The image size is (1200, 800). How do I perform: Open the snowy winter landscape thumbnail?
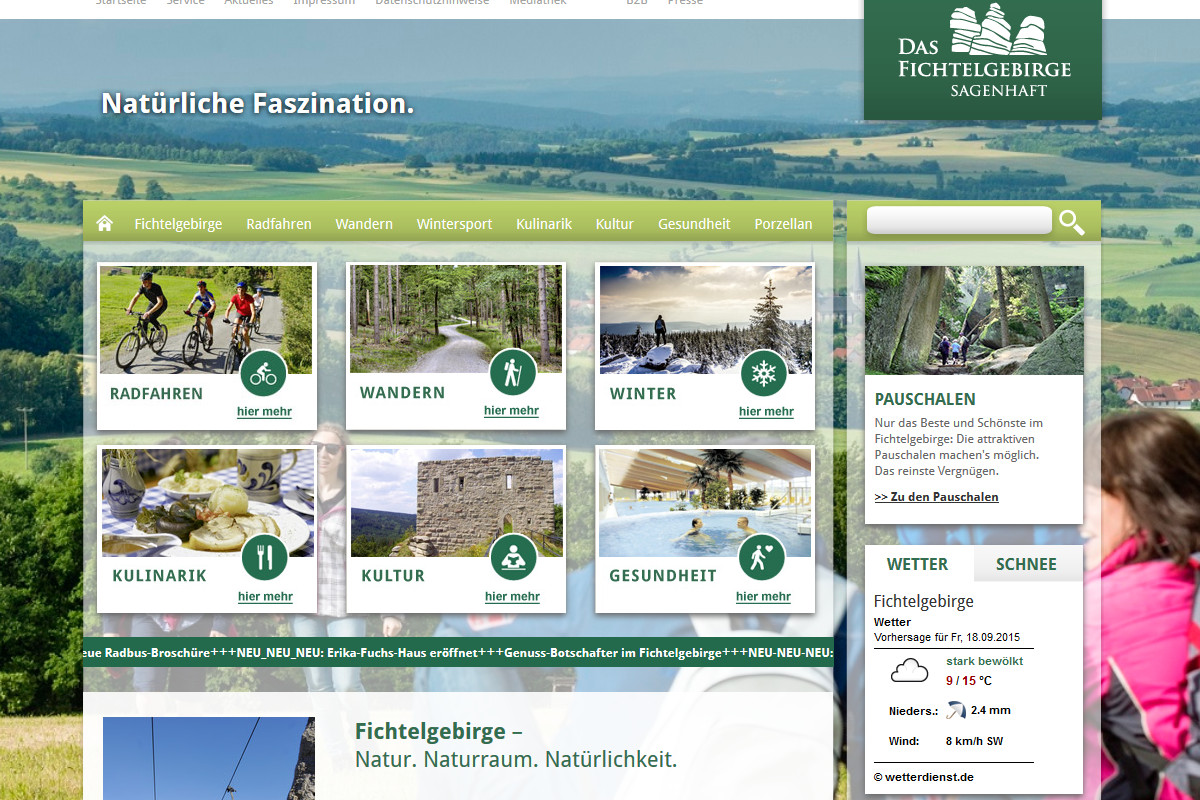706,320
